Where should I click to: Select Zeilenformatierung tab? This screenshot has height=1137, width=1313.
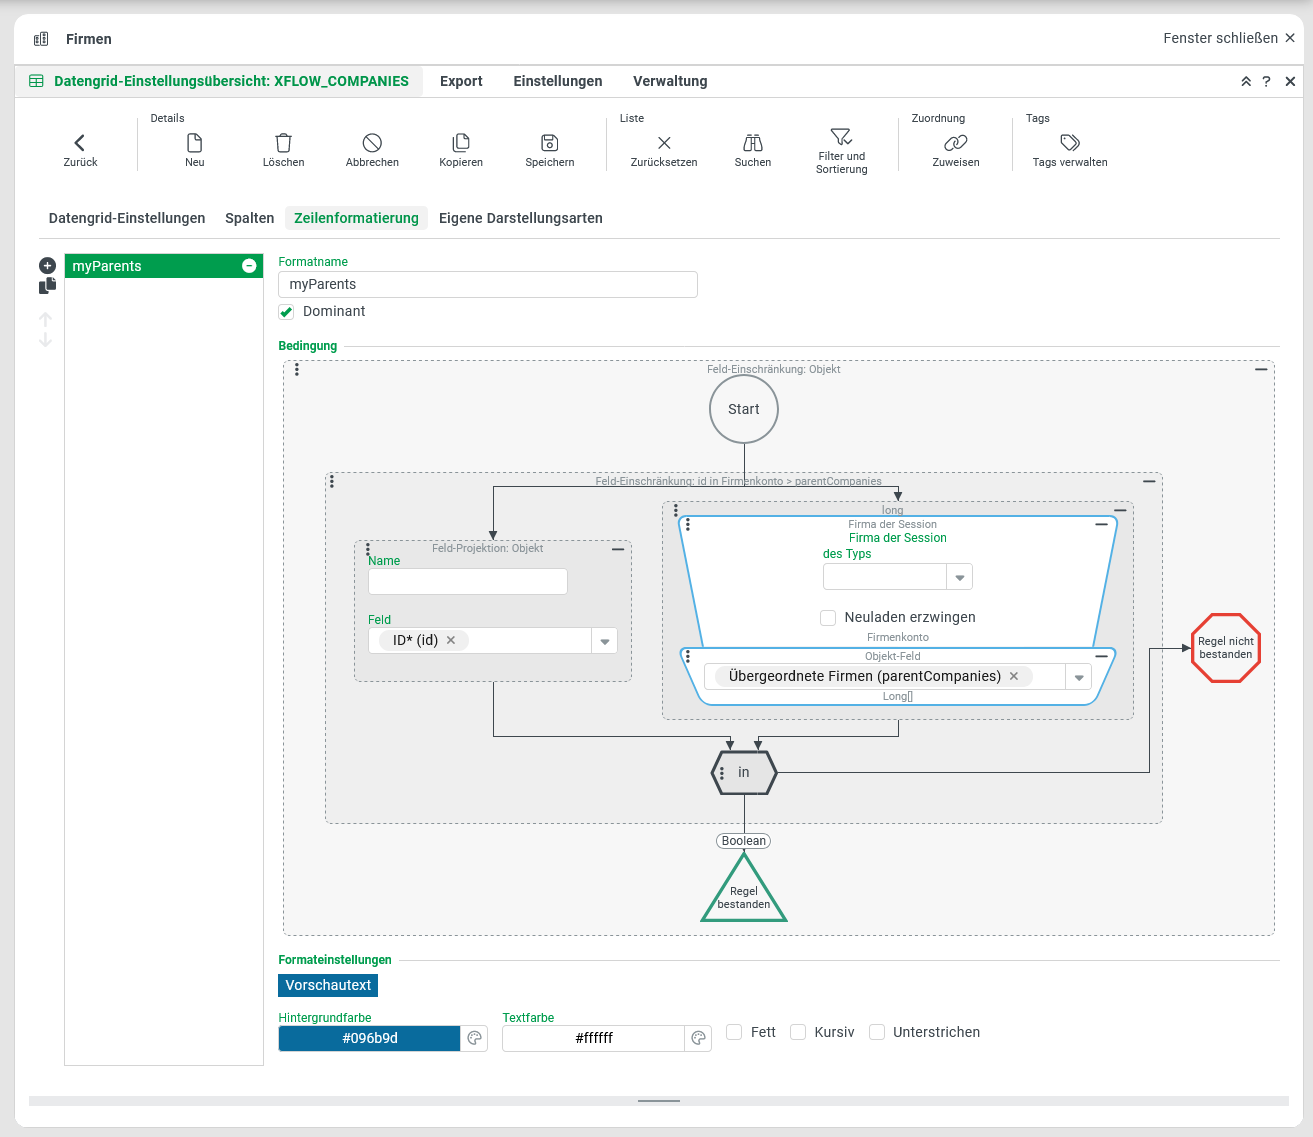click(356, 218)
